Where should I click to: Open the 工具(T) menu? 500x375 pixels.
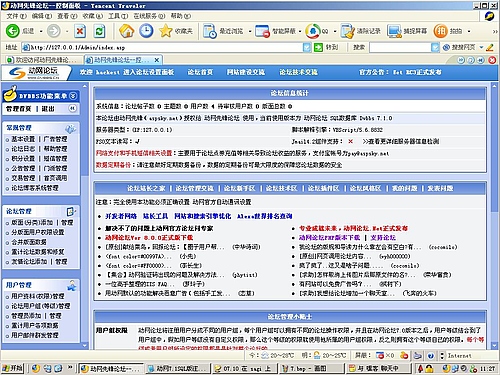118,16
